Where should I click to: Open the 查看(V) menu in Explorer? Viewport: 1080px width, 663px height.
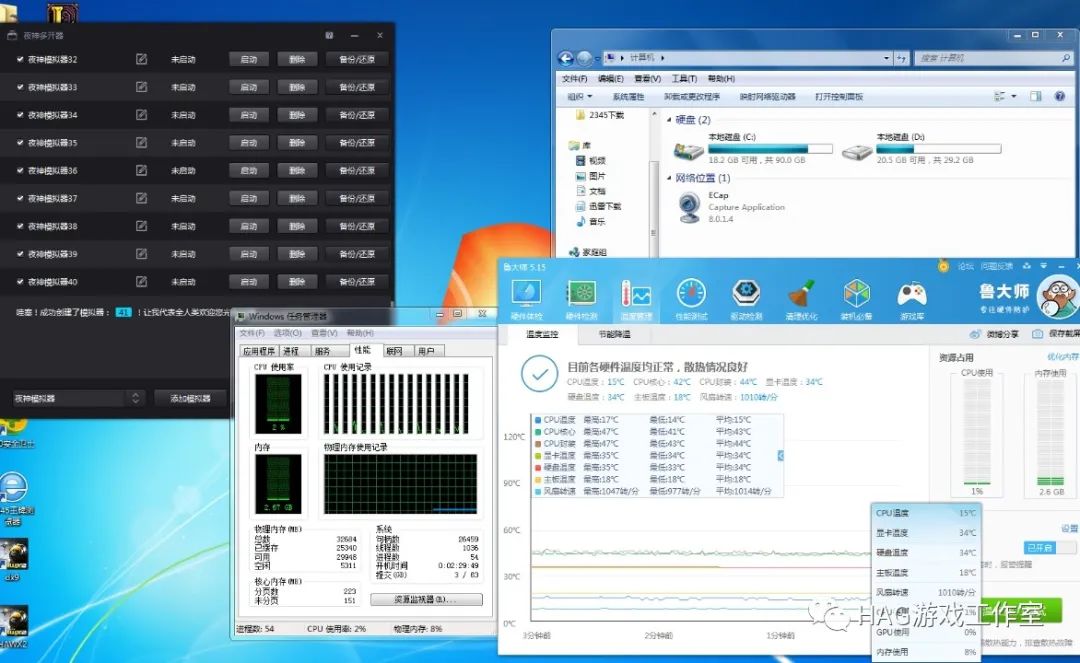(x=647, y=78)
